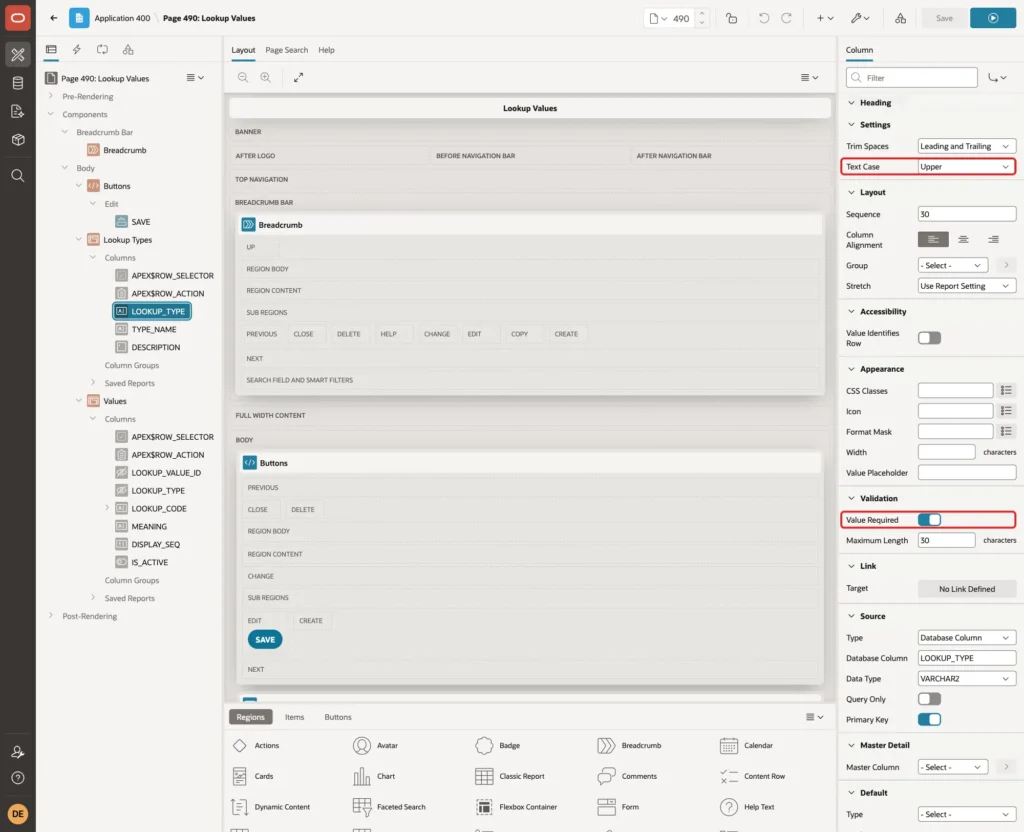This screenshot has width=1024, height=832.
Task: Open the Source Type dropdown
Action: [967, 637]
